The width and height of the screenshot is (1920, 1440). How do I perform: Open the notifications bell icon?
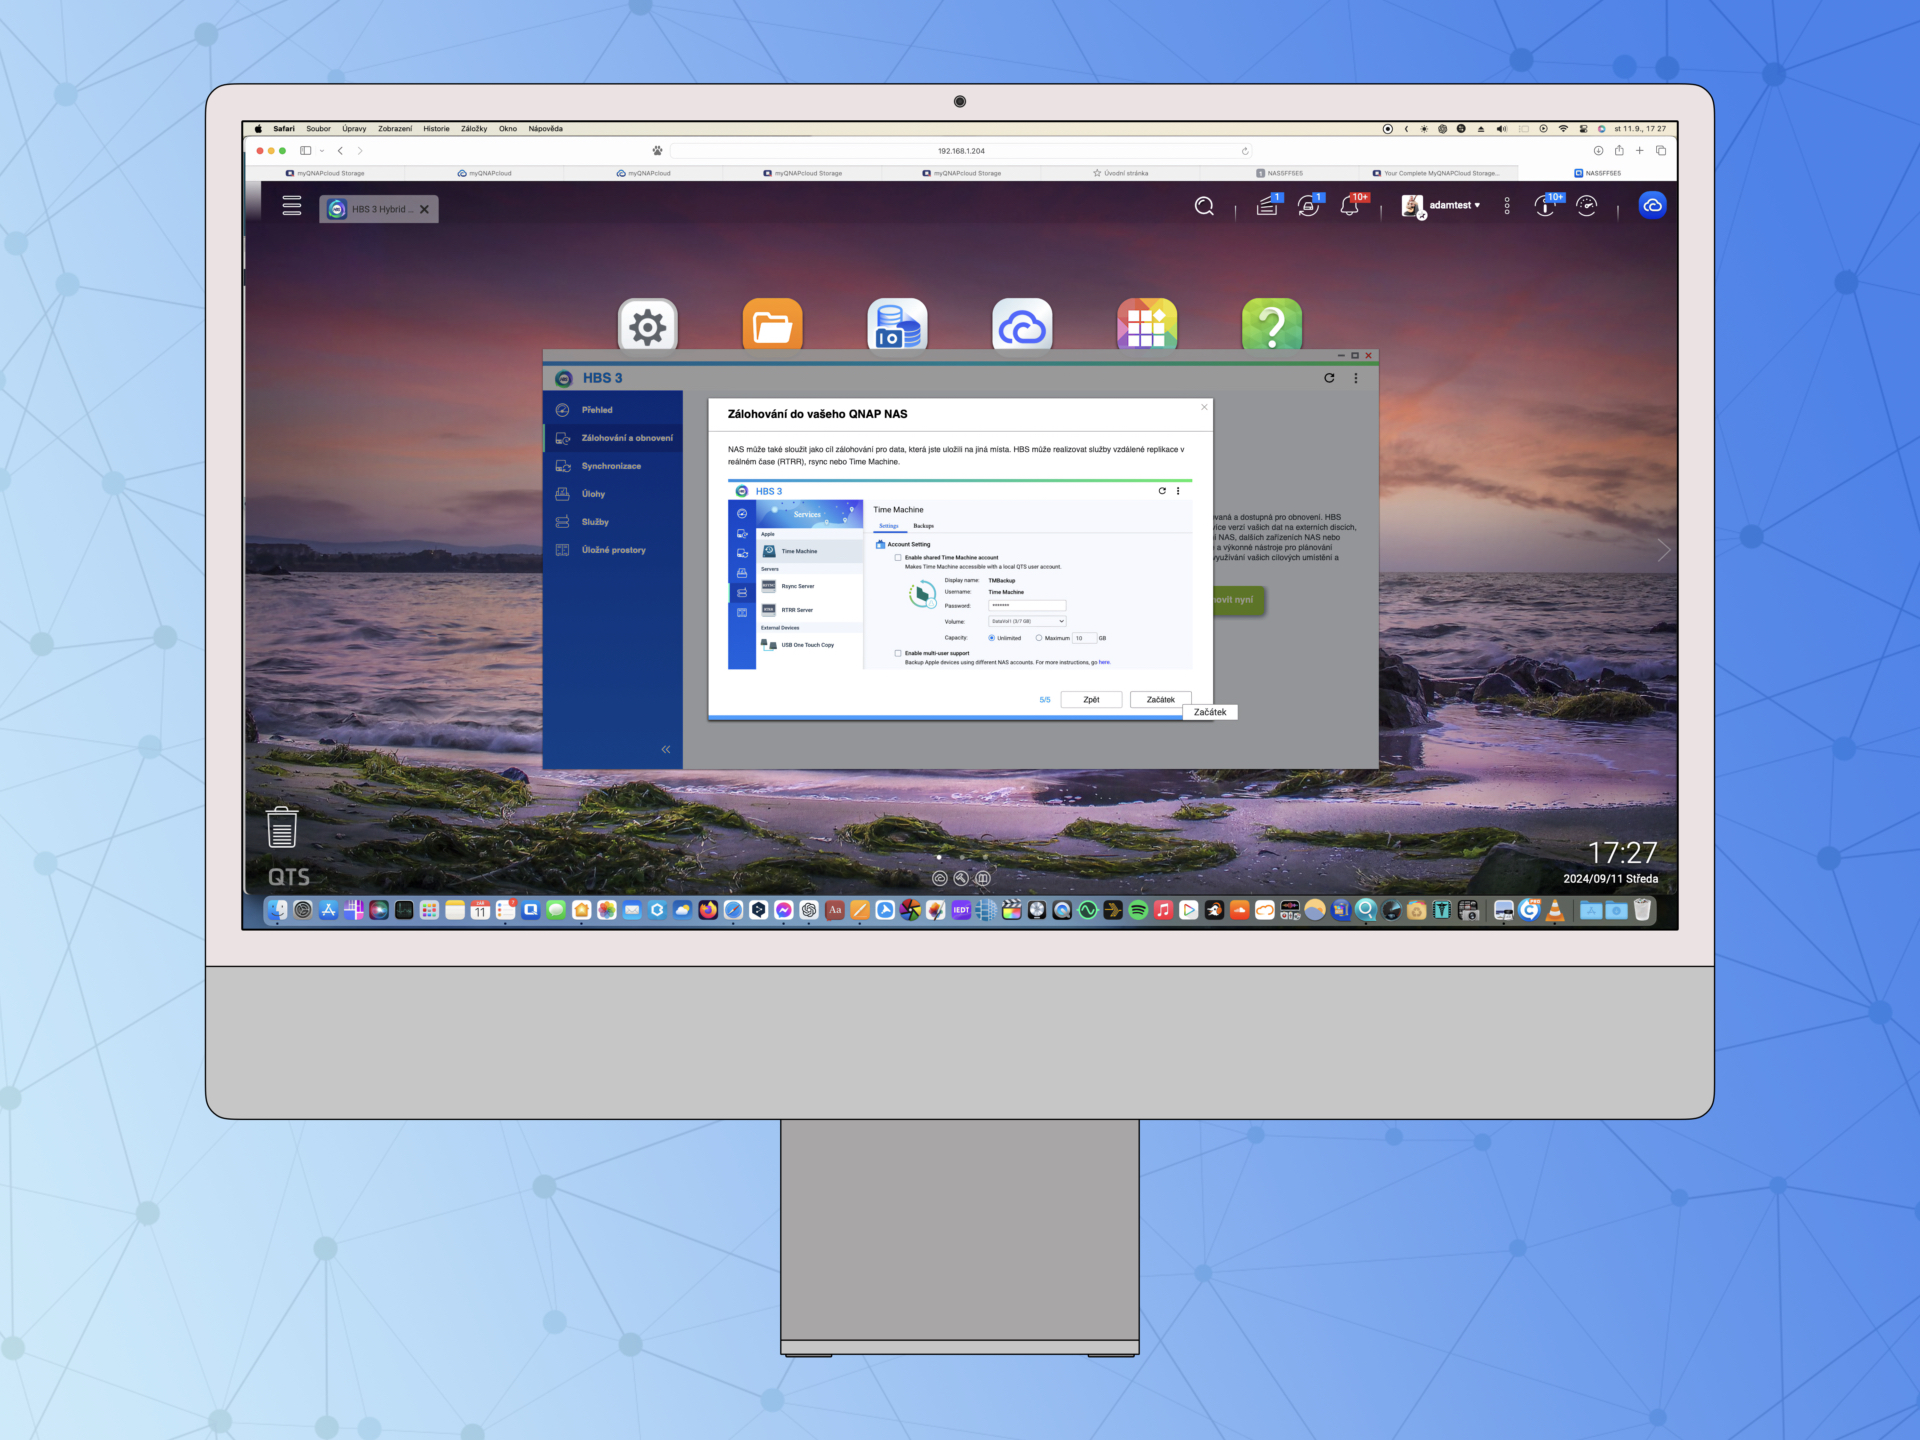click(1350, 206)
